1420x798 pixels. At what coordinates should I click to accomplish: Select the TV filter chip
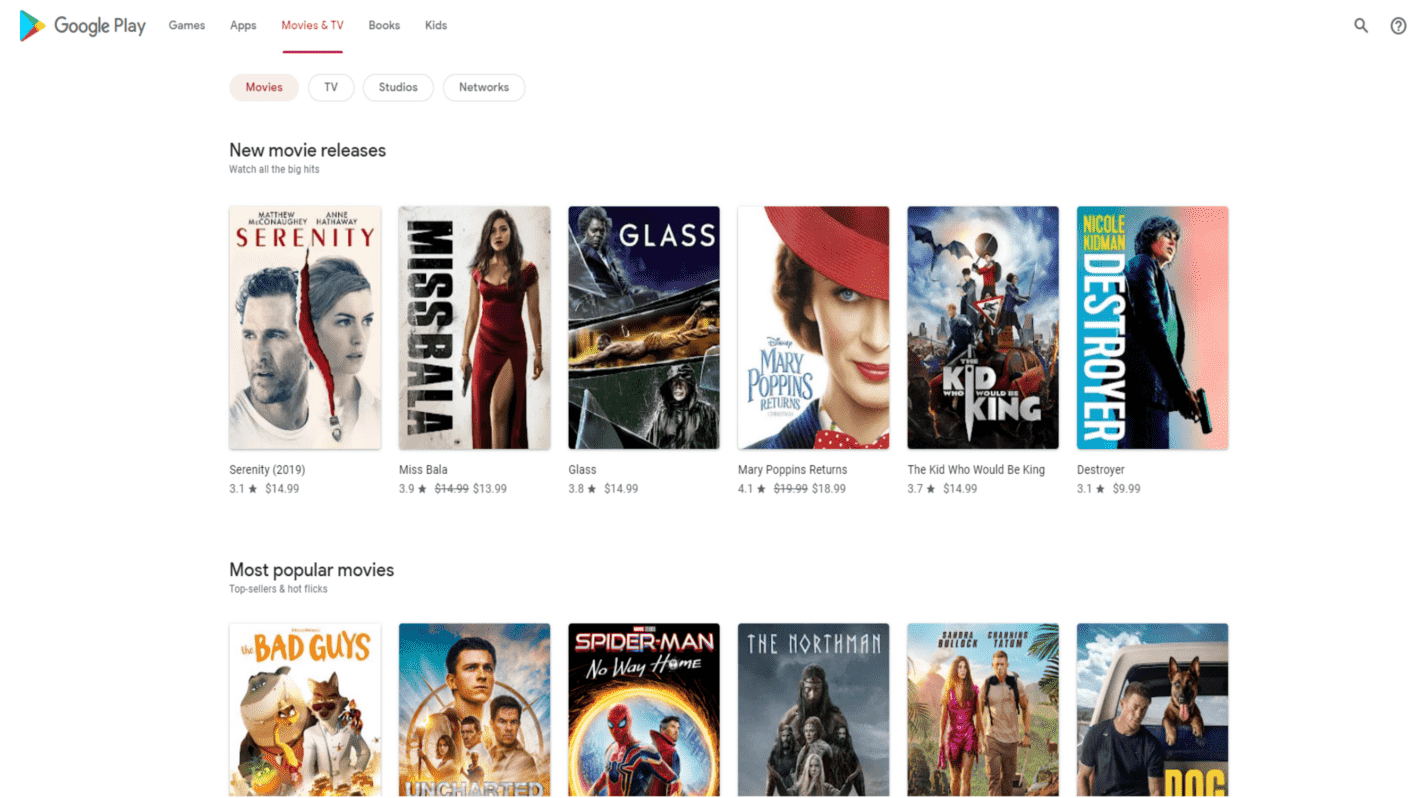tap(331, 87)
